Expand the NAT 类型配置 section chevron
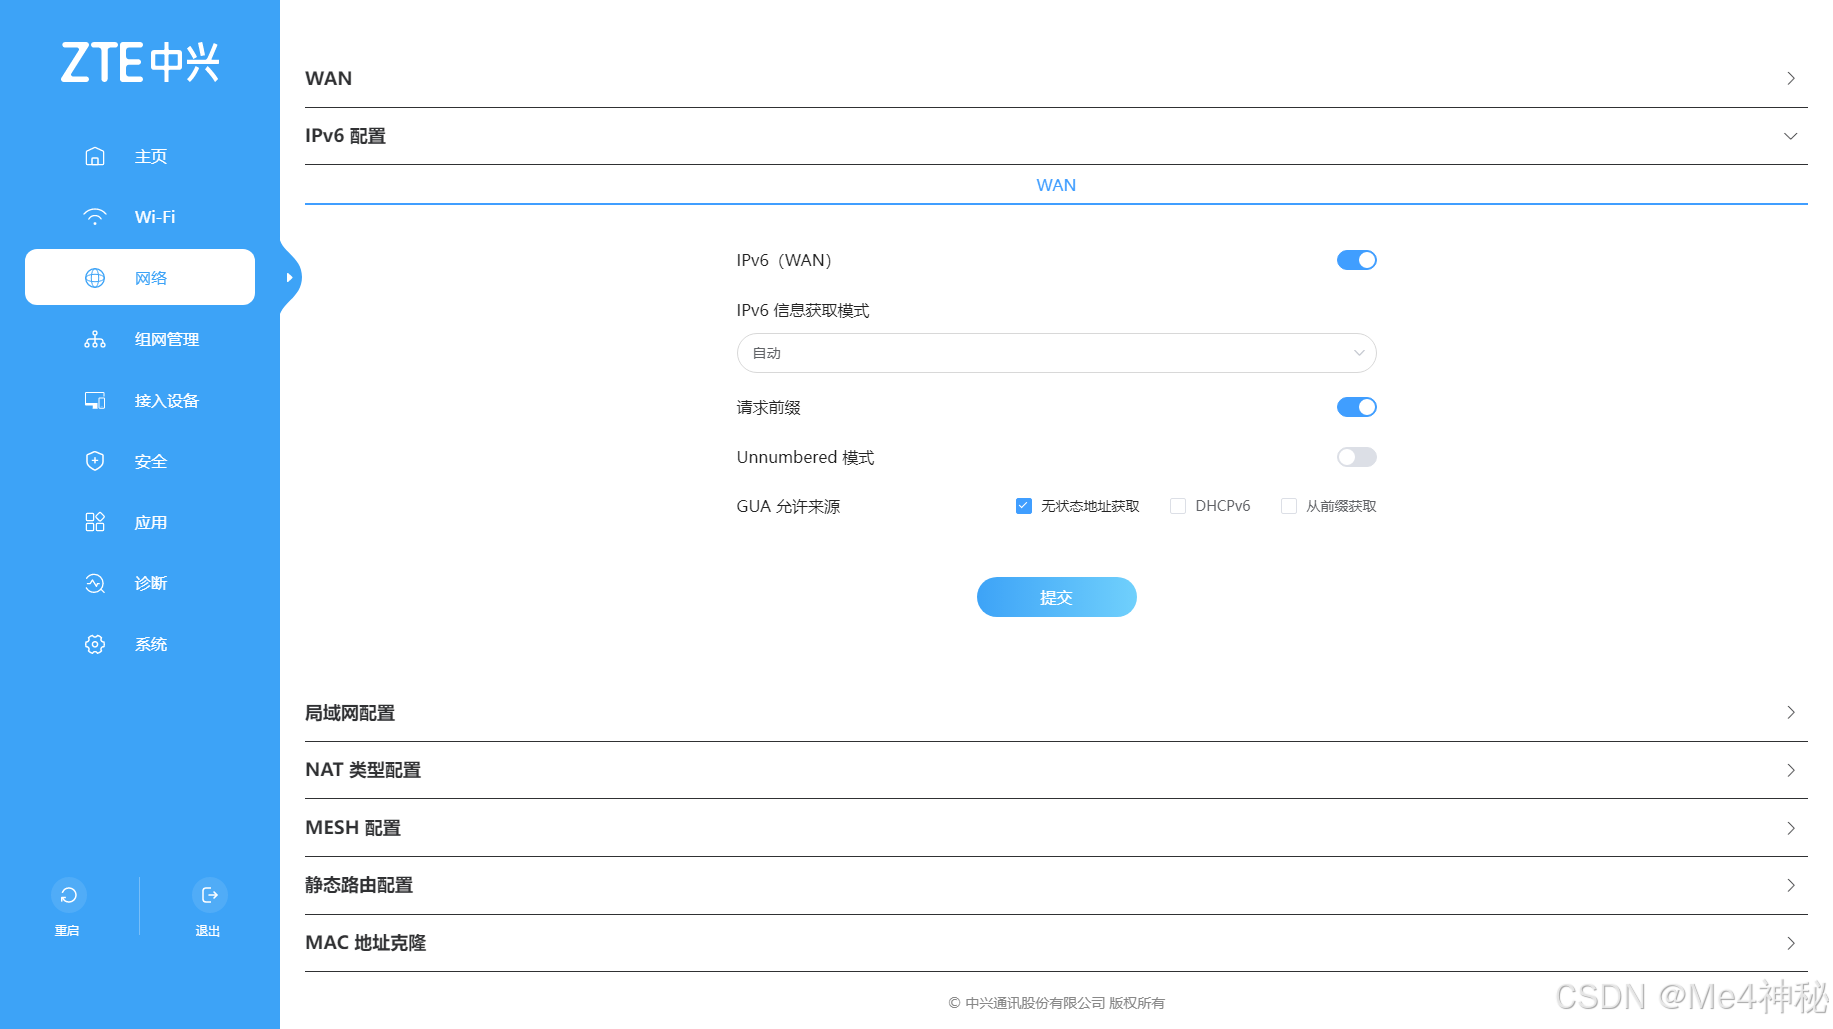Image resolution: width=1833 pixels, height=1029 pixels. pos(1790,770)
